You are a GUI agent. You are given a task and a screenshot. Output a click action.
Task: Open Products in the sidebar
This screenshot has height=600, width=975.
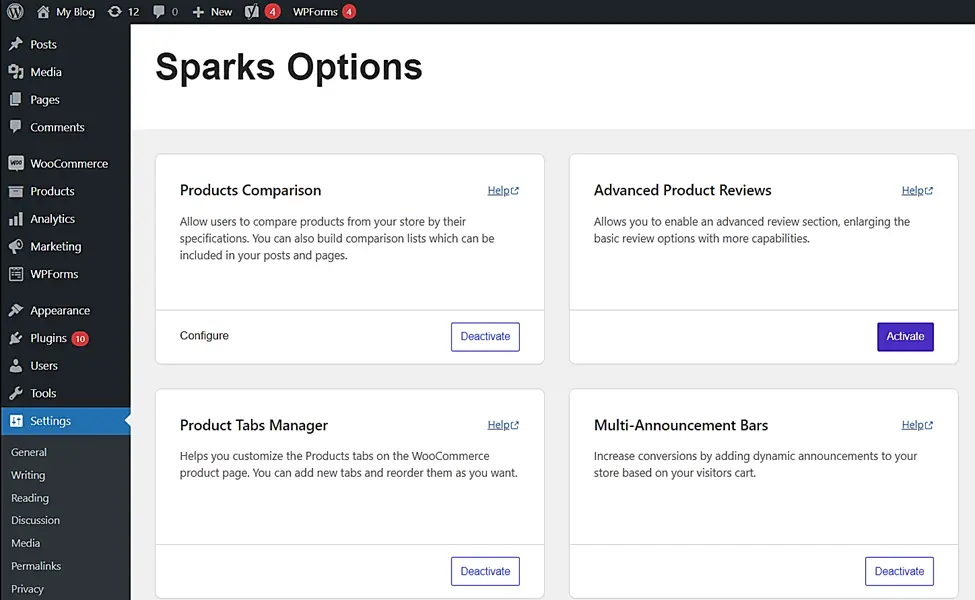point(52,191)
